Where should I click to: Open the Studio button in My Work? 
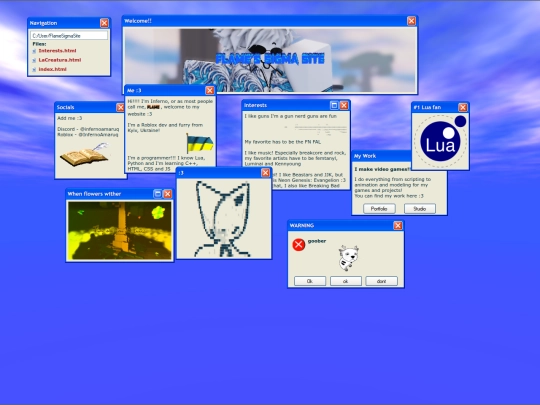[x=419, y=209]
